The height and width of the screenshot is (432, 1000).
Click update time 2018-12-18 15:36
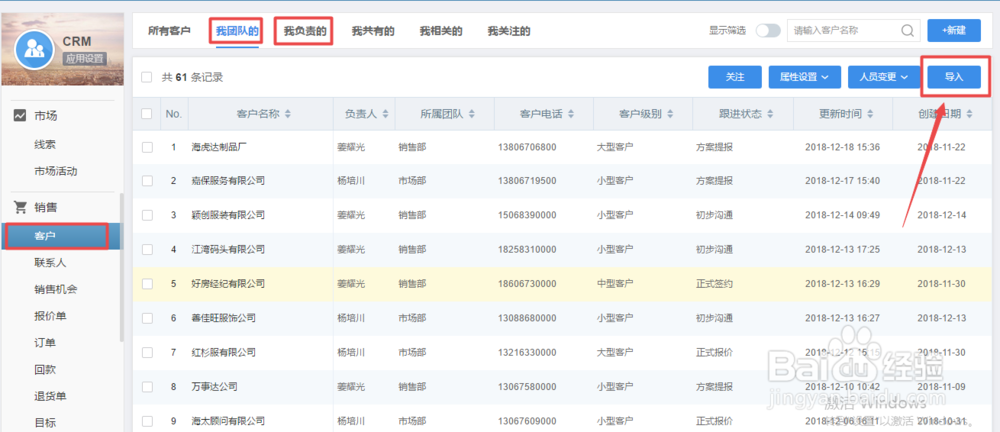(842, 147)
